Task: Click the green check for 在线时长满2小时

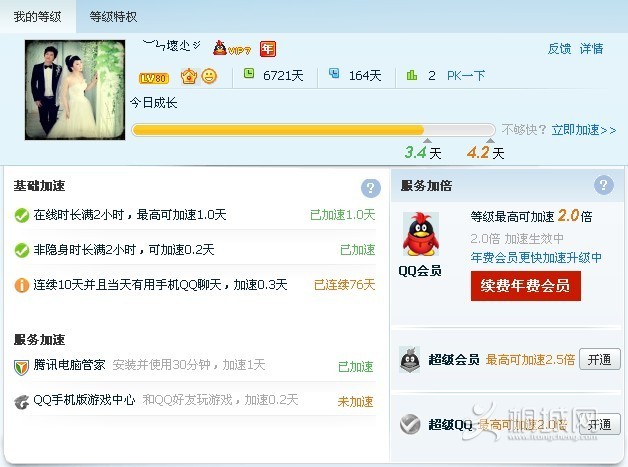Action: 22,215
